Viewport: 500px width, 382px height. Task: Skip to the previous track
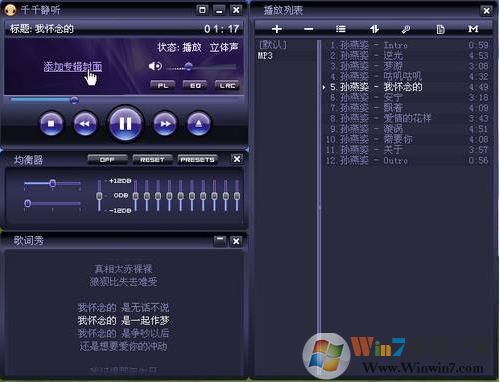point(85,124)
